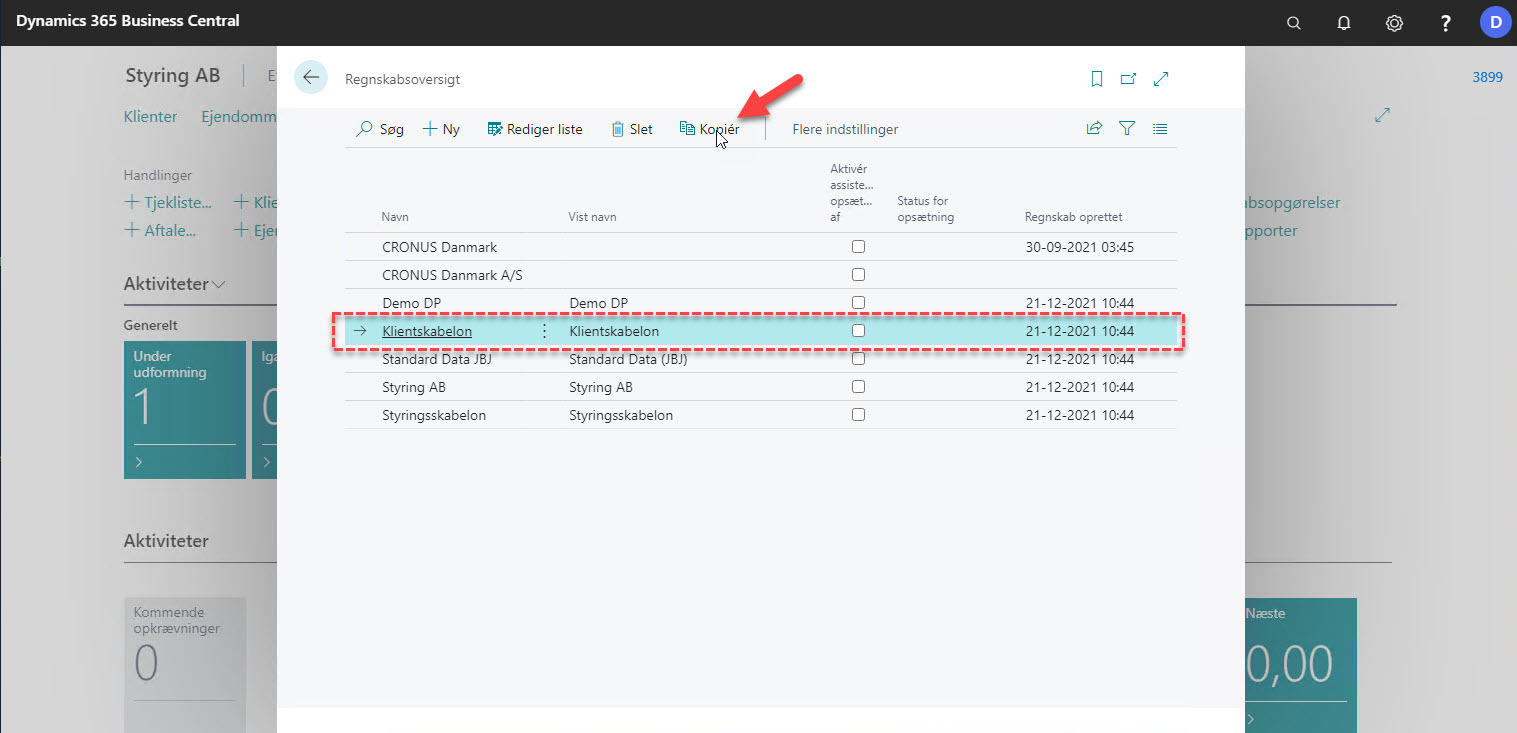Open the notifications bell

(x=1344, y=22)
